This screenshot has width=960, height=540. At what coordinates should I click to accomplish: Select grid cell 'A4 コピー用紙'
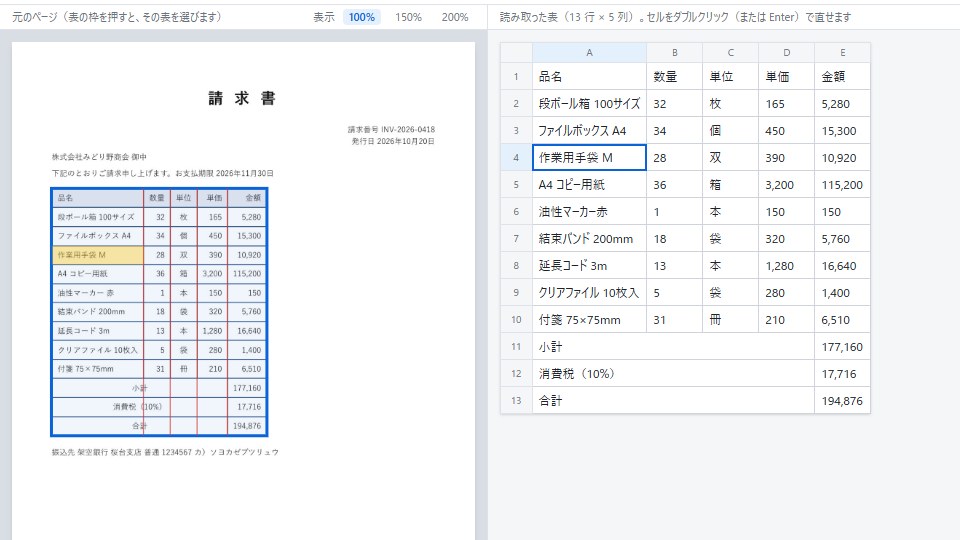pos(589,184)
